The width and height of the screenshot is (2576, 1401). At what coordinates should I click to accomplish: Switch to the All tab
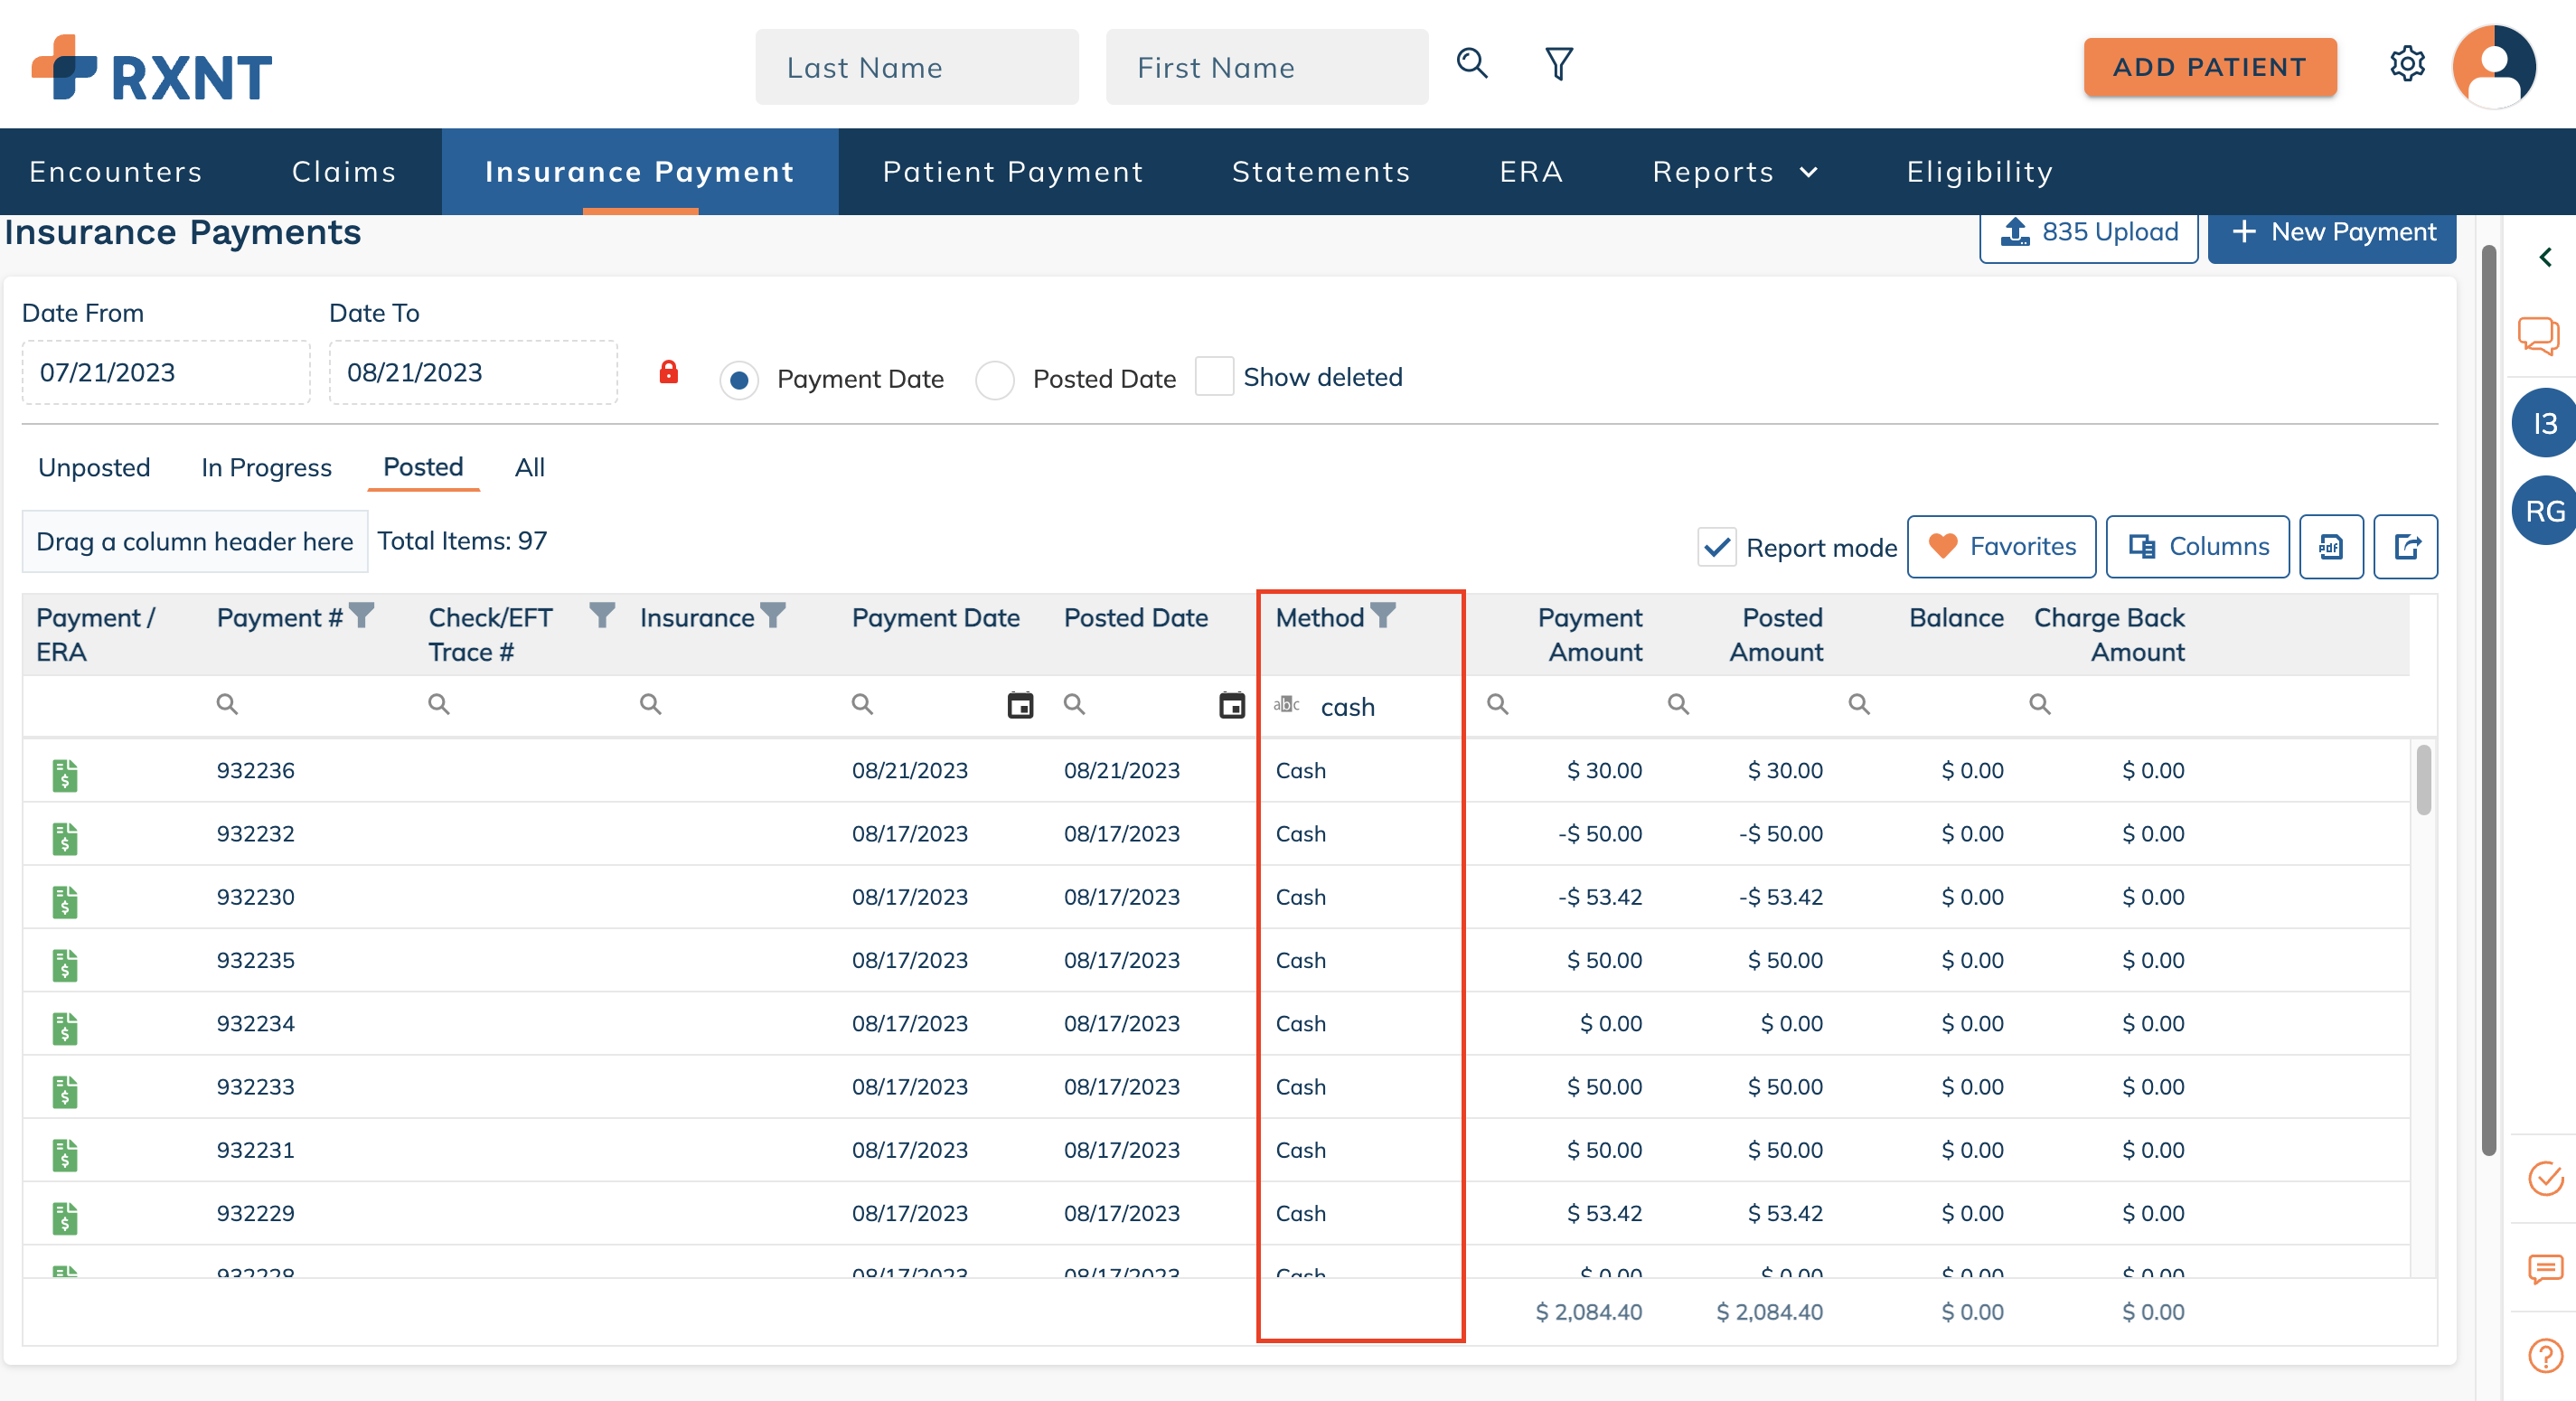point(529,468)
